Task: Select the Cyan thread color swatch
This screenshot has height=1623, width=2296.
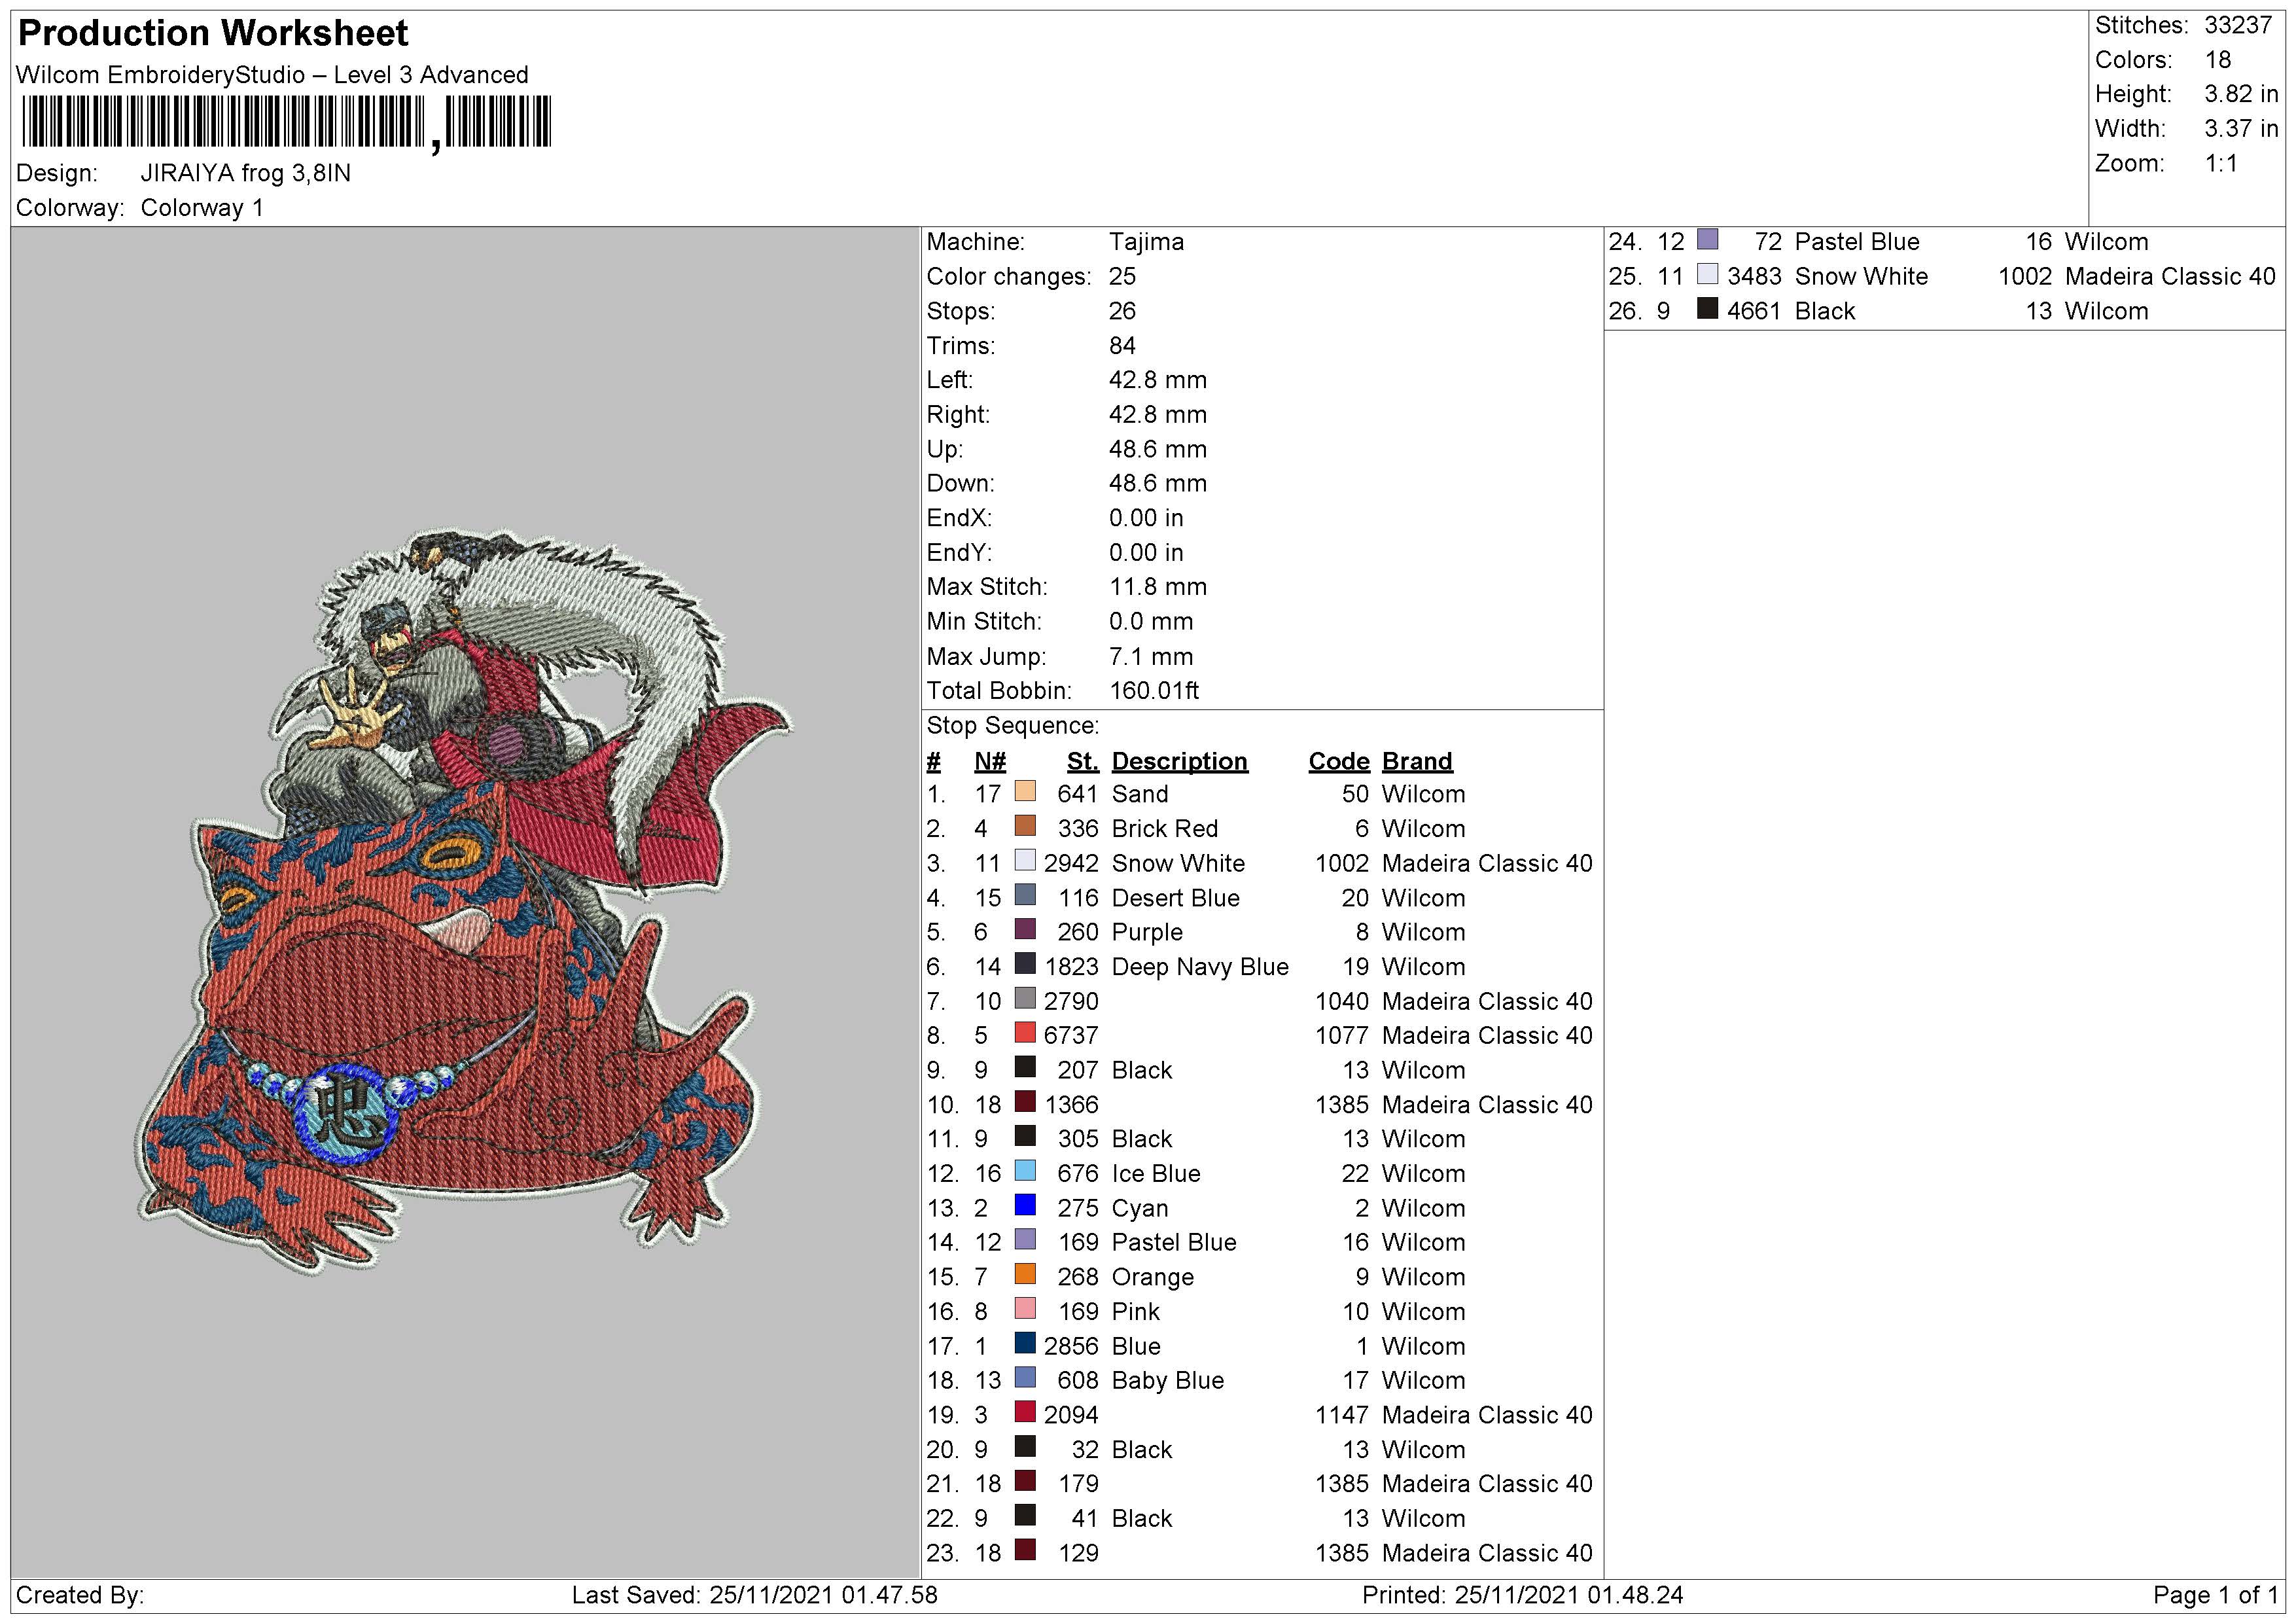Action: point(1025,1206)
